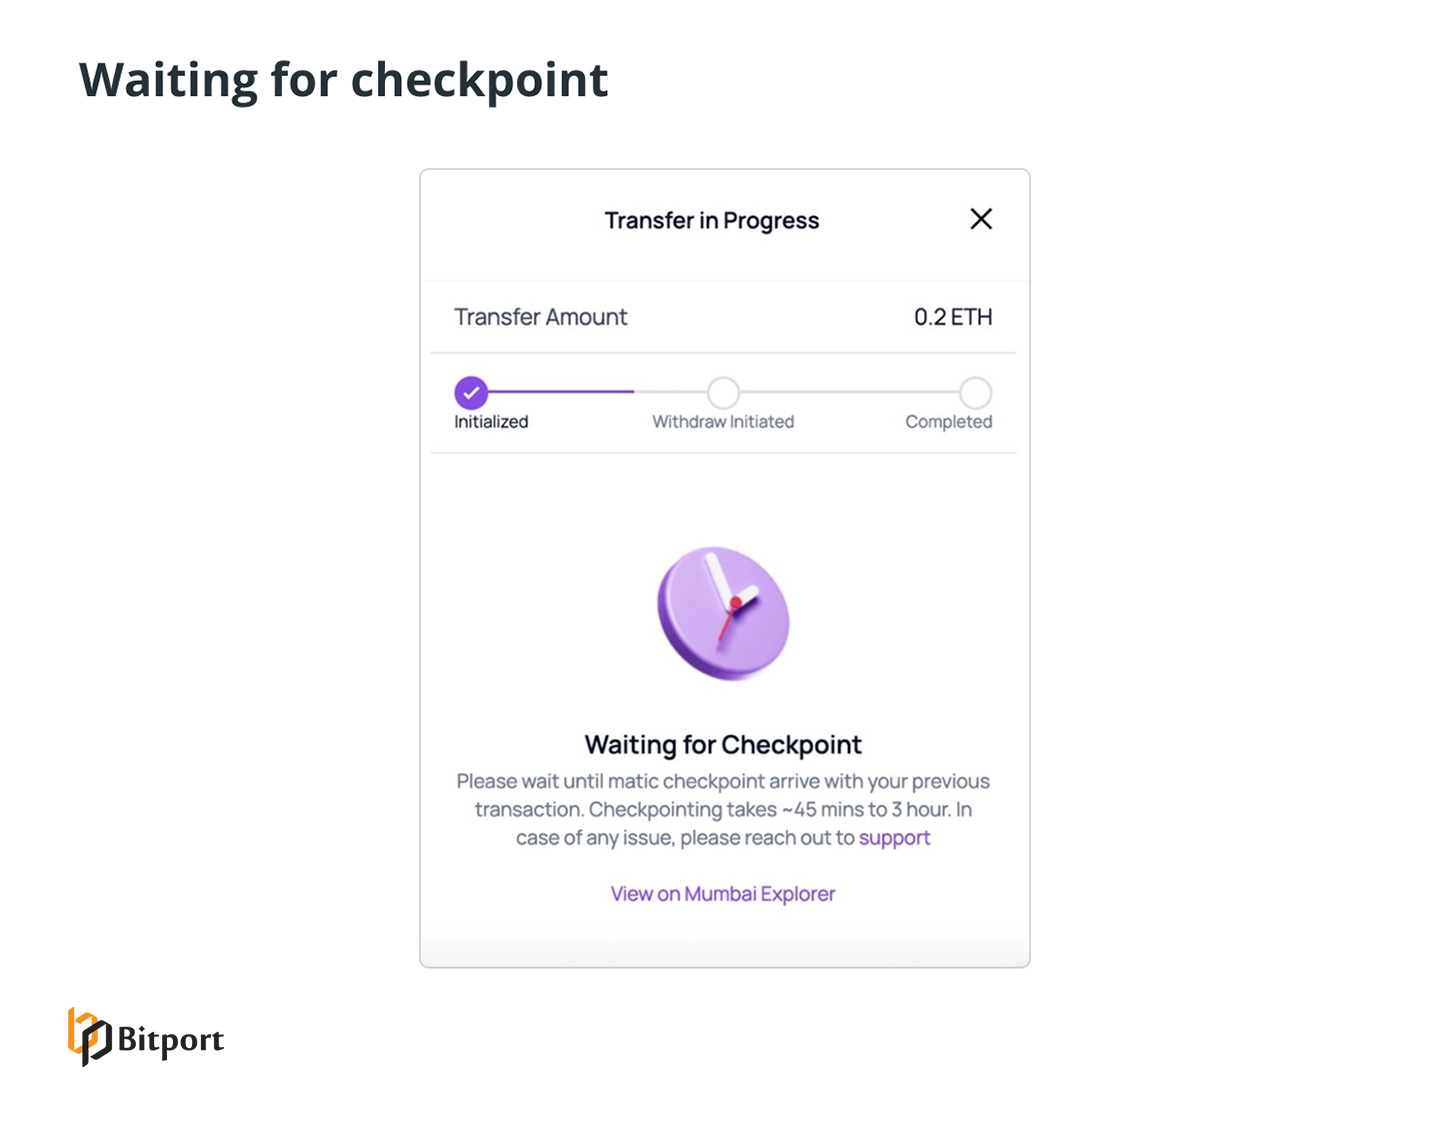Click the 0.2 ETH amount value
The height and width of the screenshot is (1124, 1450).
954,317
